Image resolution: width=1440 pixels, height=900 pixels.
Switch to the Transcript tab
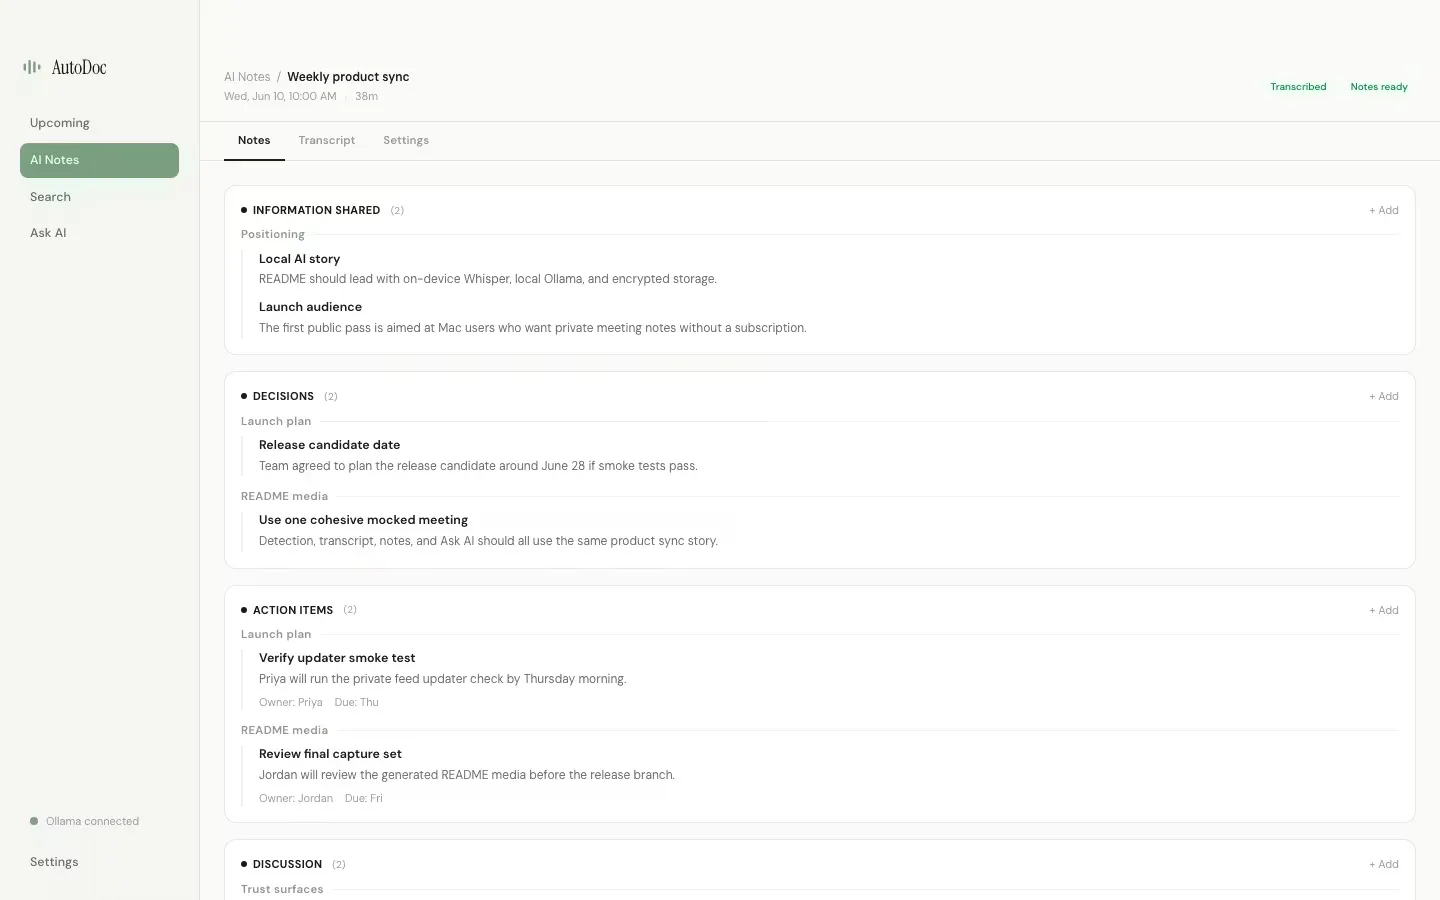(x=326, y=140)
